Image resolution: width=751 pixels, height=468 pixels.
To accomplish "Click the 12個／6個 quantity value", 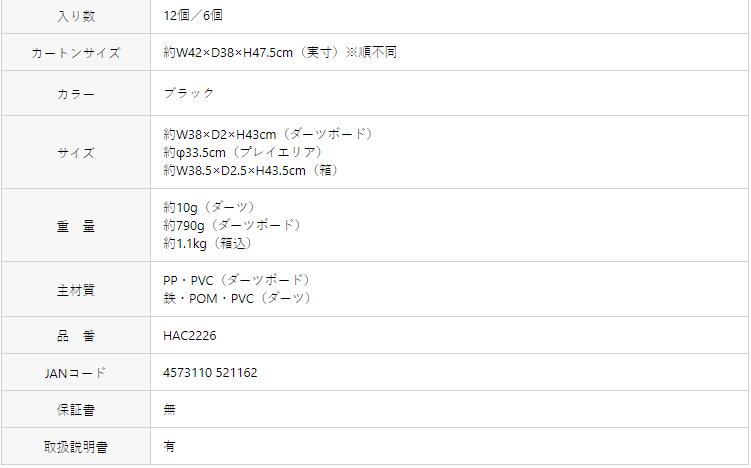I will point(193,16).
